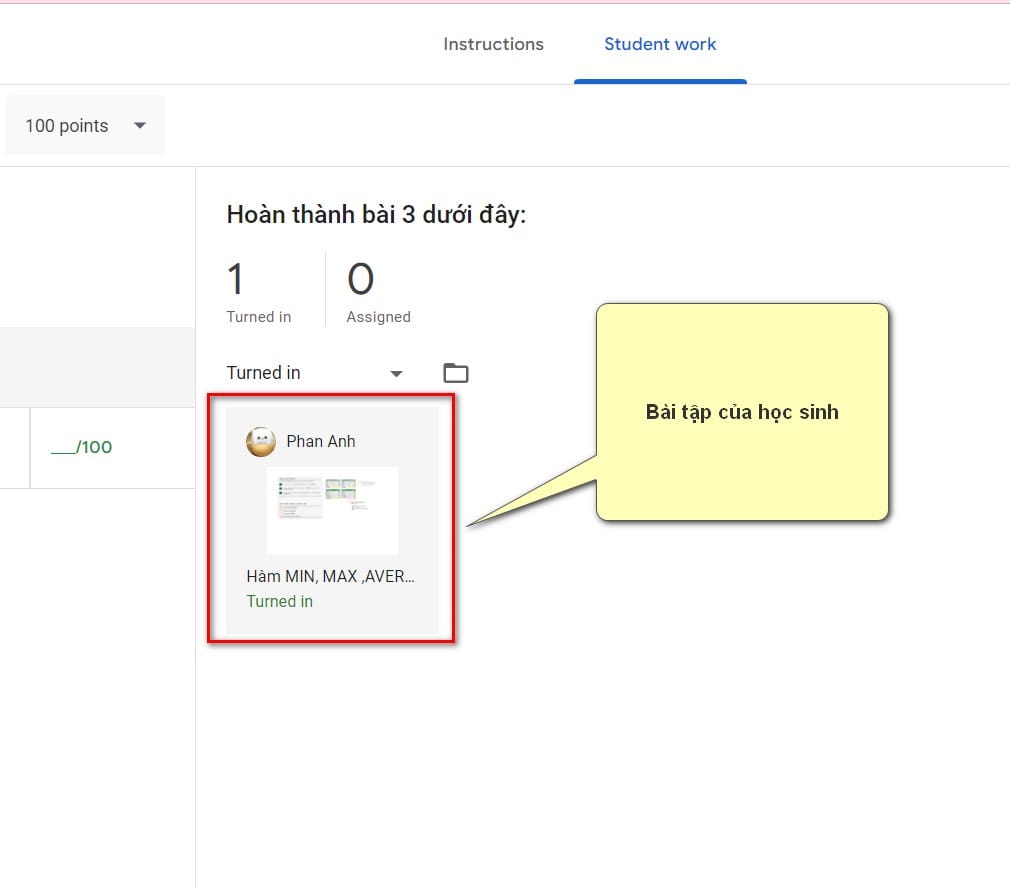Click the yellow Bài tập của học sinh callout

pos(742,412)
